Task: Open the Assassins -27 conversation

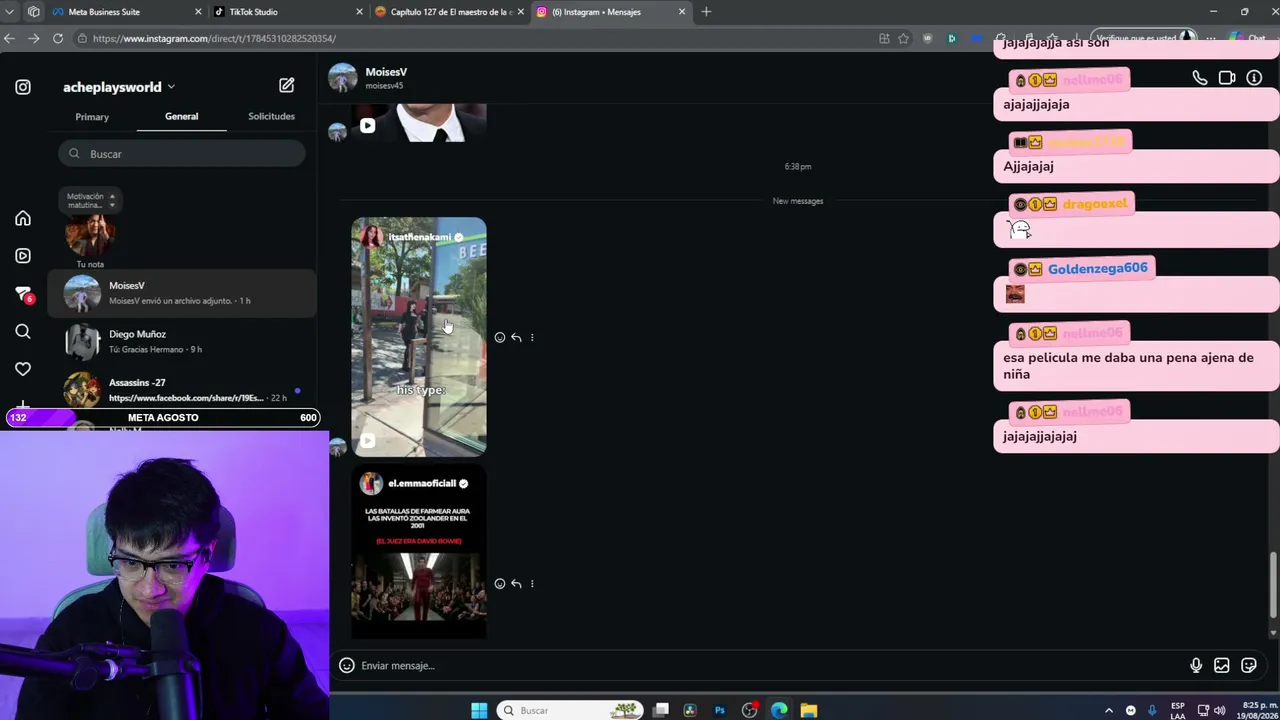Action: coord(182,390)
